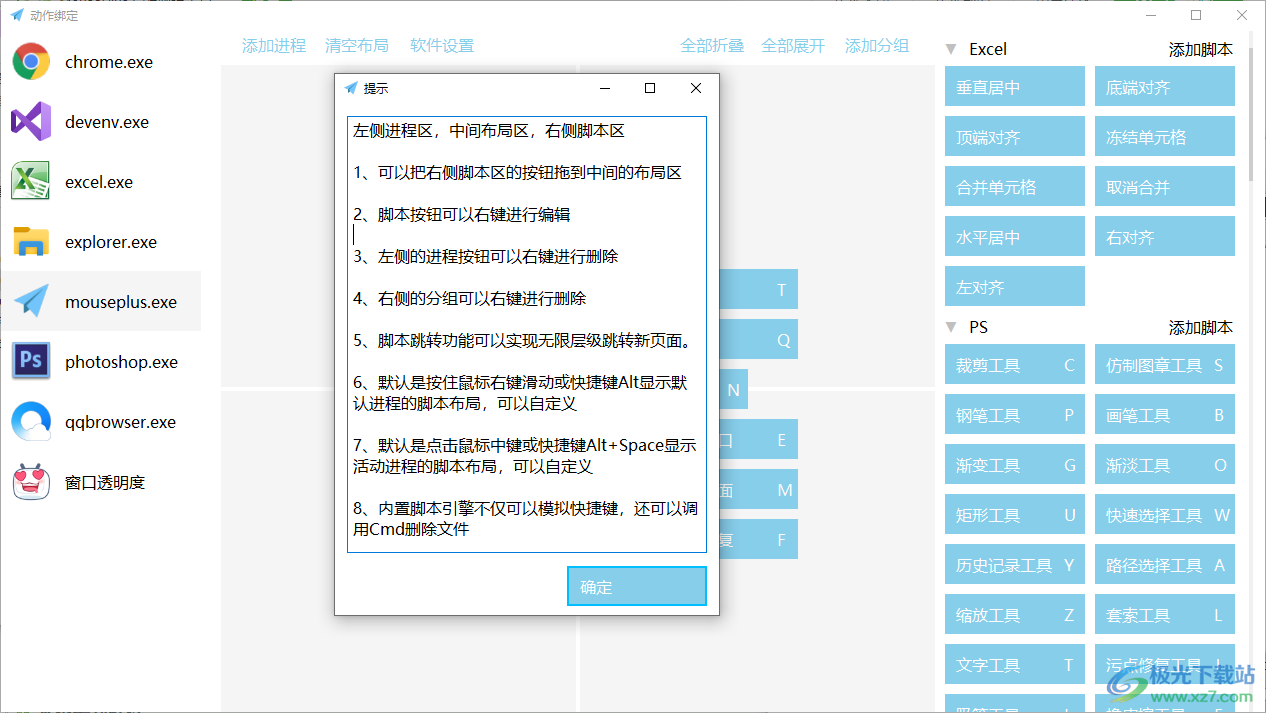Image resolution: width=1266 pixels, height=713 pixels.
Task: Click the 套索工具 L script button
Action: click(1165, 614)
